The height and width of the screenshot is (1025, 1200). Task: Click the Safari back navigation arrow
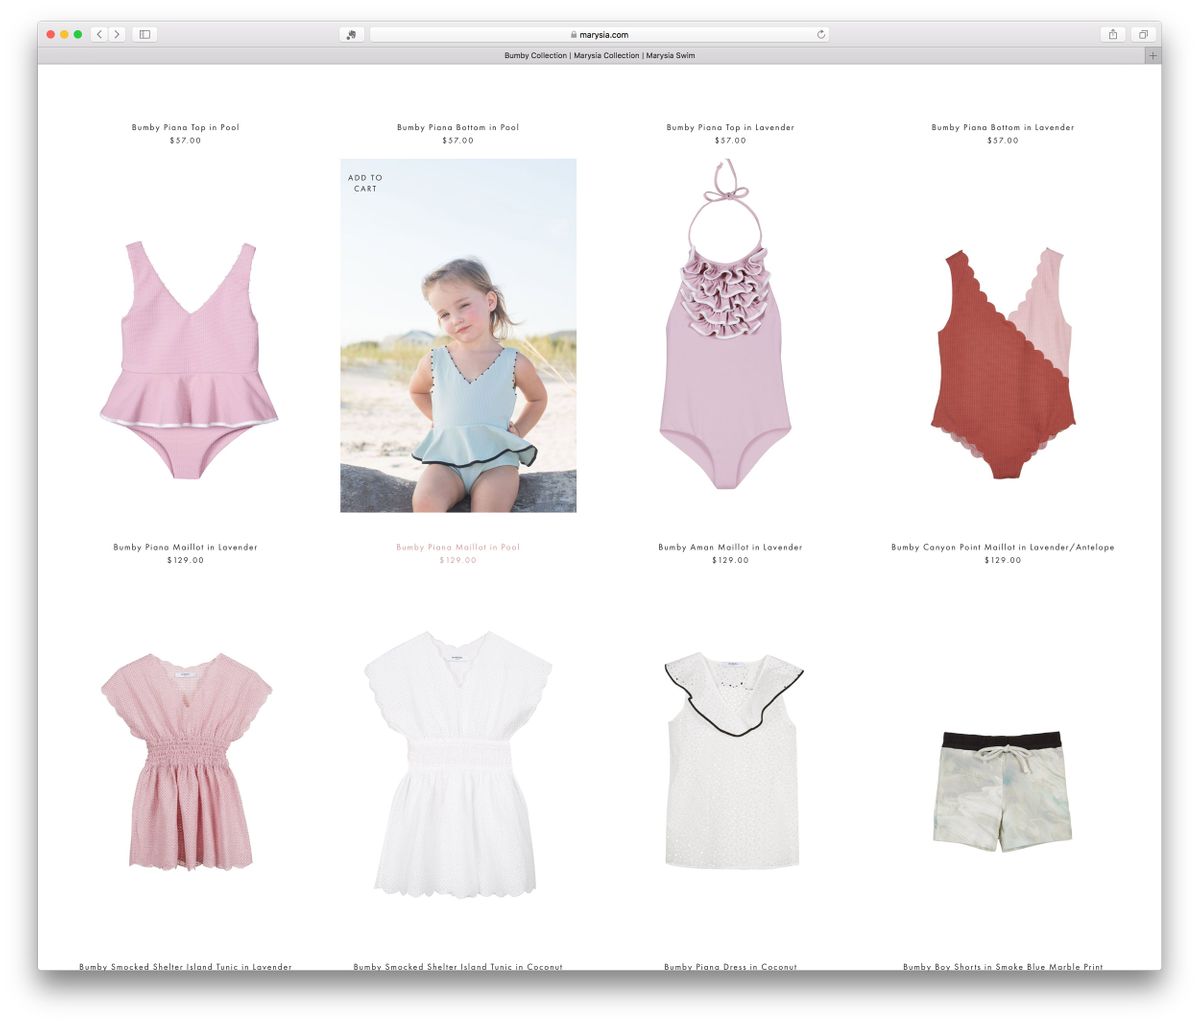click(x=99, y=34)
